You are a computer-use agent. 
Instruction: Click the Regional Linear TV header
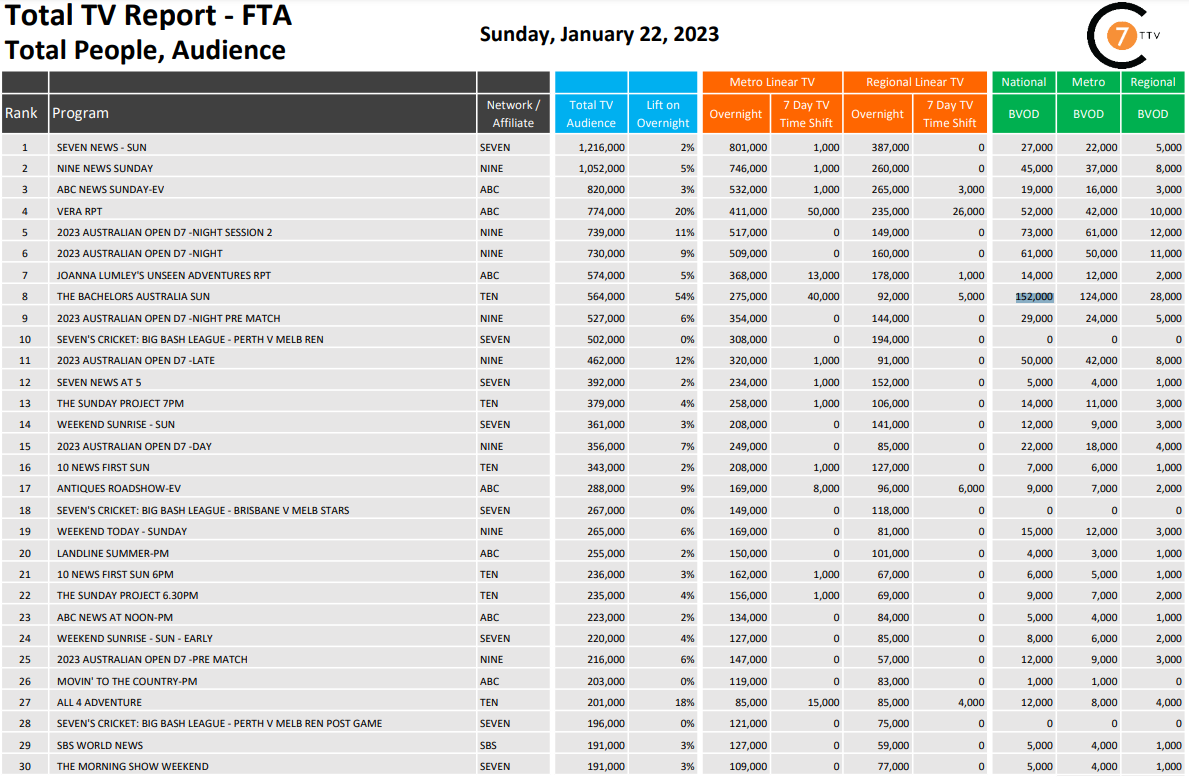914,82
